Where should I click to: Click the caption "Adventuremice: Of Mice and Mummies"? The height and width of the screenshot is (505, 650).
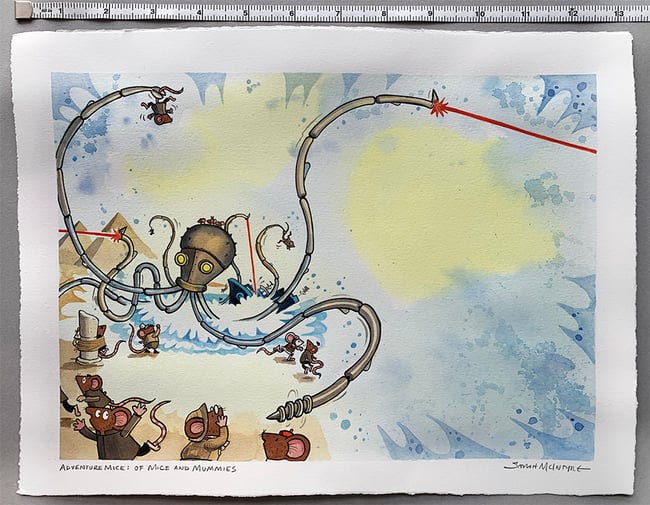pos(148,468)
